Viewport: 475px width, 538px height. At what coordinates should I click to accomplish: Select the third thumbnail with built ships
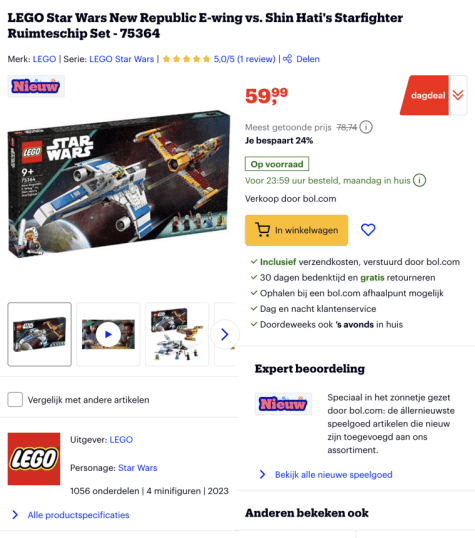click(177, 334)
